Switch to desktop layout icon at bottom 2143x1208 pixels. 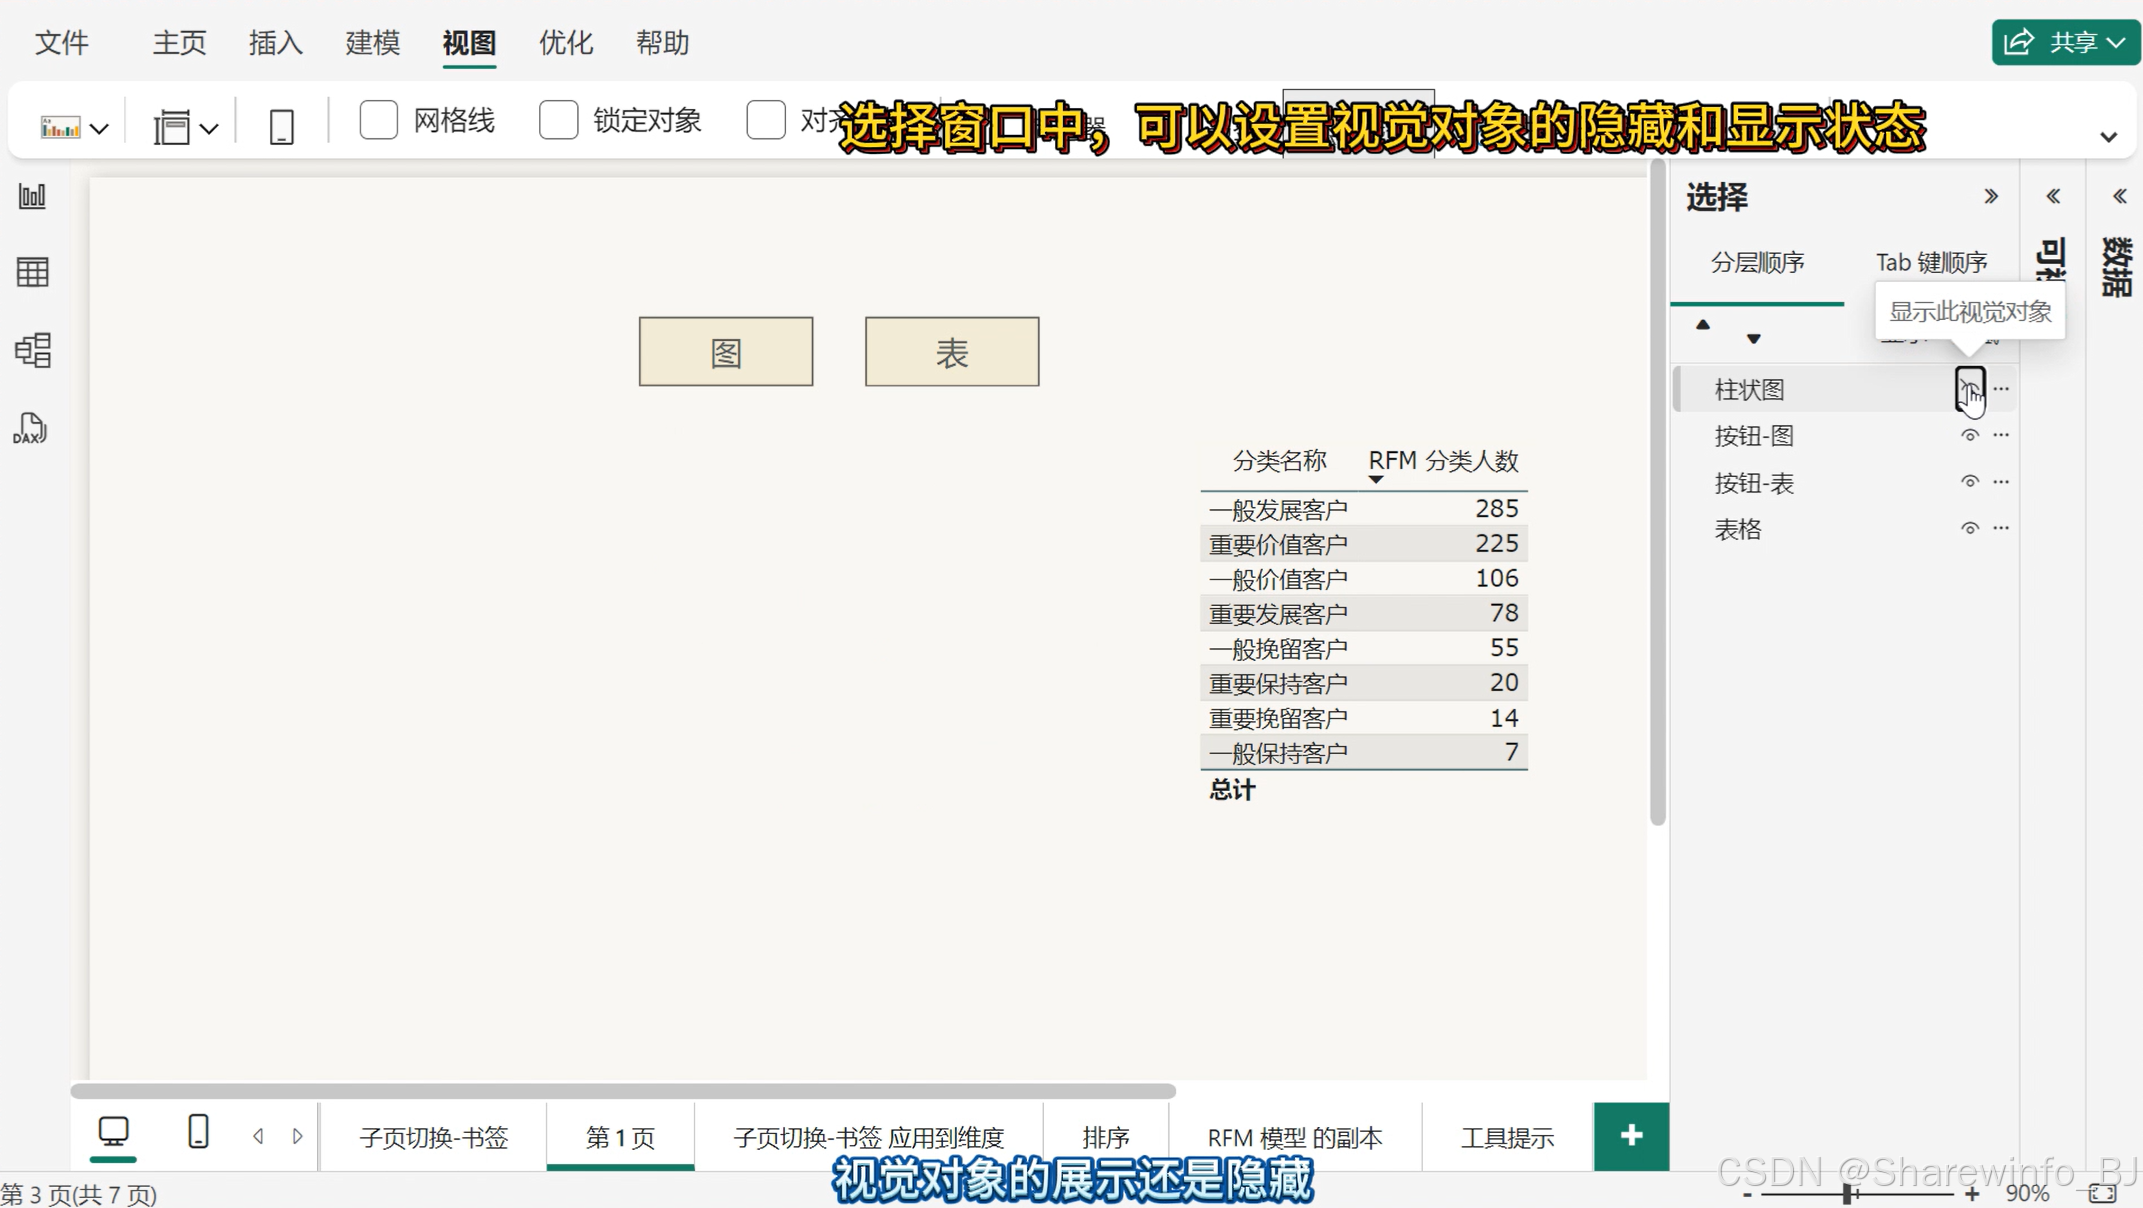[113, 1132]
